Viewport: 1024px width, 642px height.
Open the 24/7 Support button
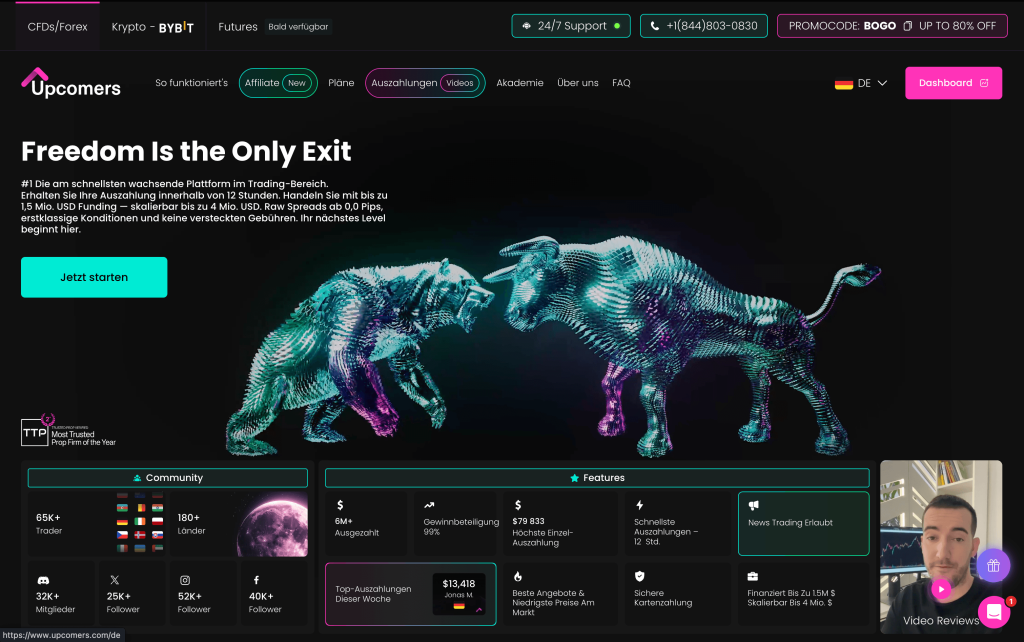[x=571, y=26]
